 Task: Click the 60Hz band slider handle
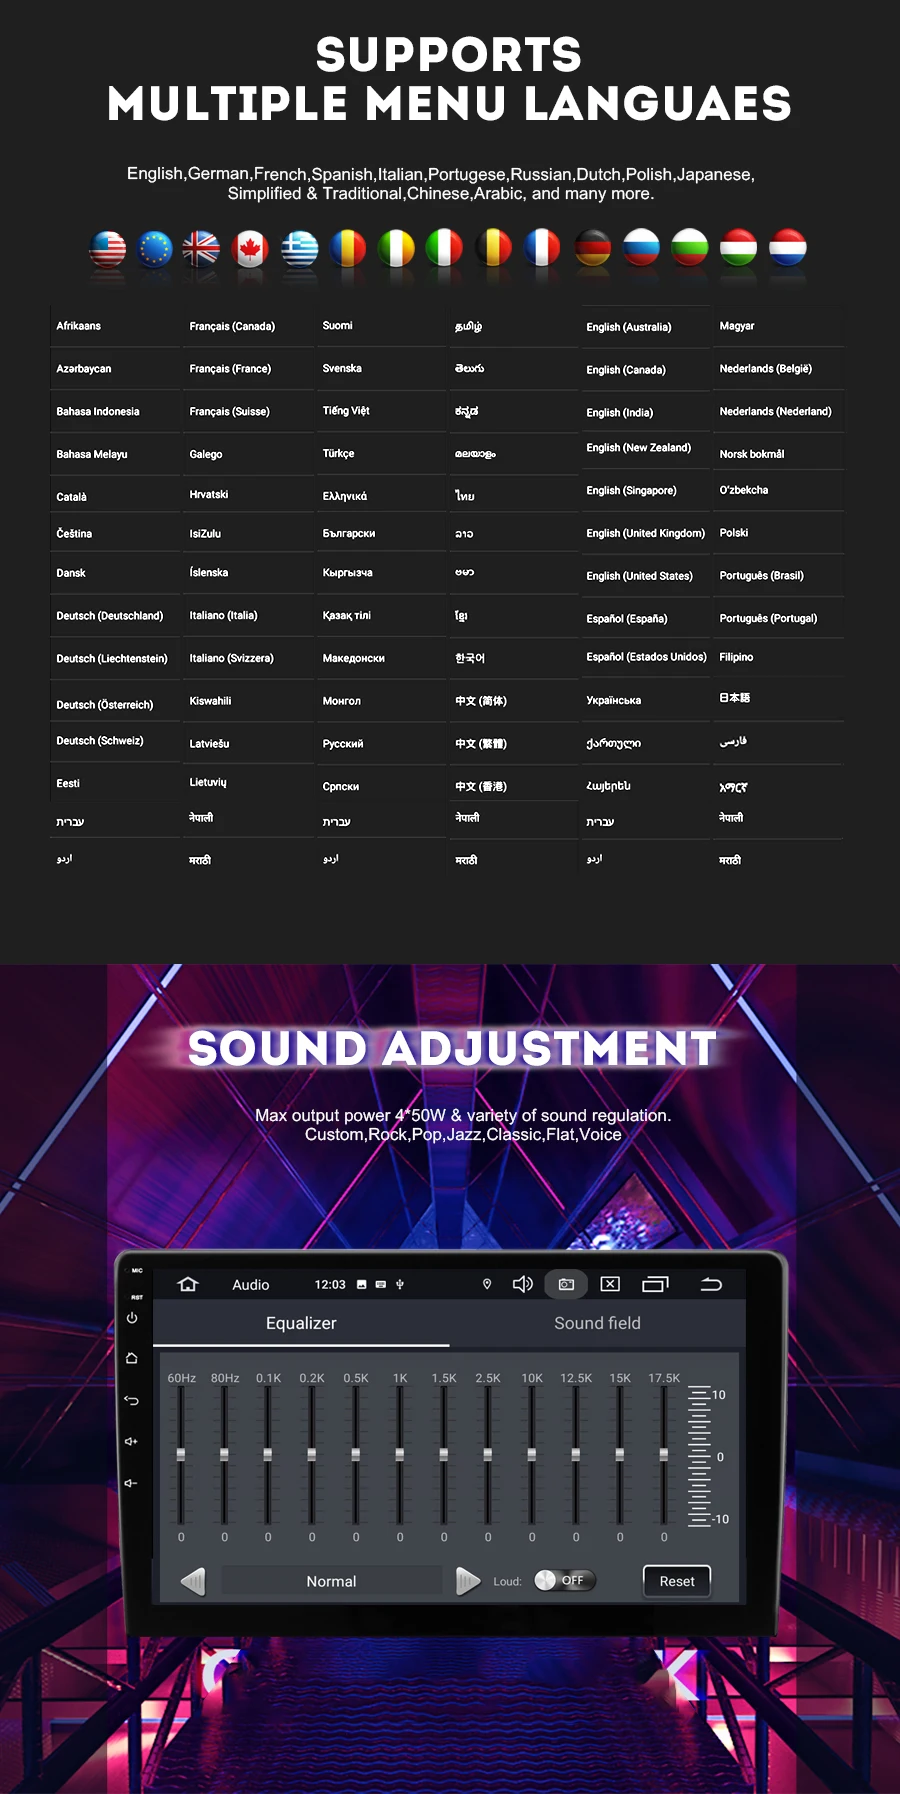[181, 1455]
